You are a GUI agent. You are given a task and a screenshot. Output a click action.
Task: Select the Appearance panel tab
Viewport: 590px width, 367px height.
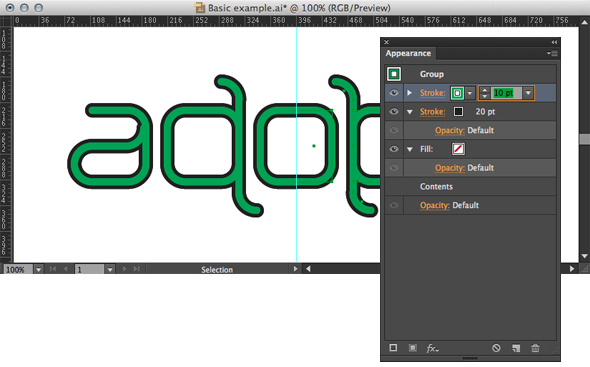(x=408, y=53)
